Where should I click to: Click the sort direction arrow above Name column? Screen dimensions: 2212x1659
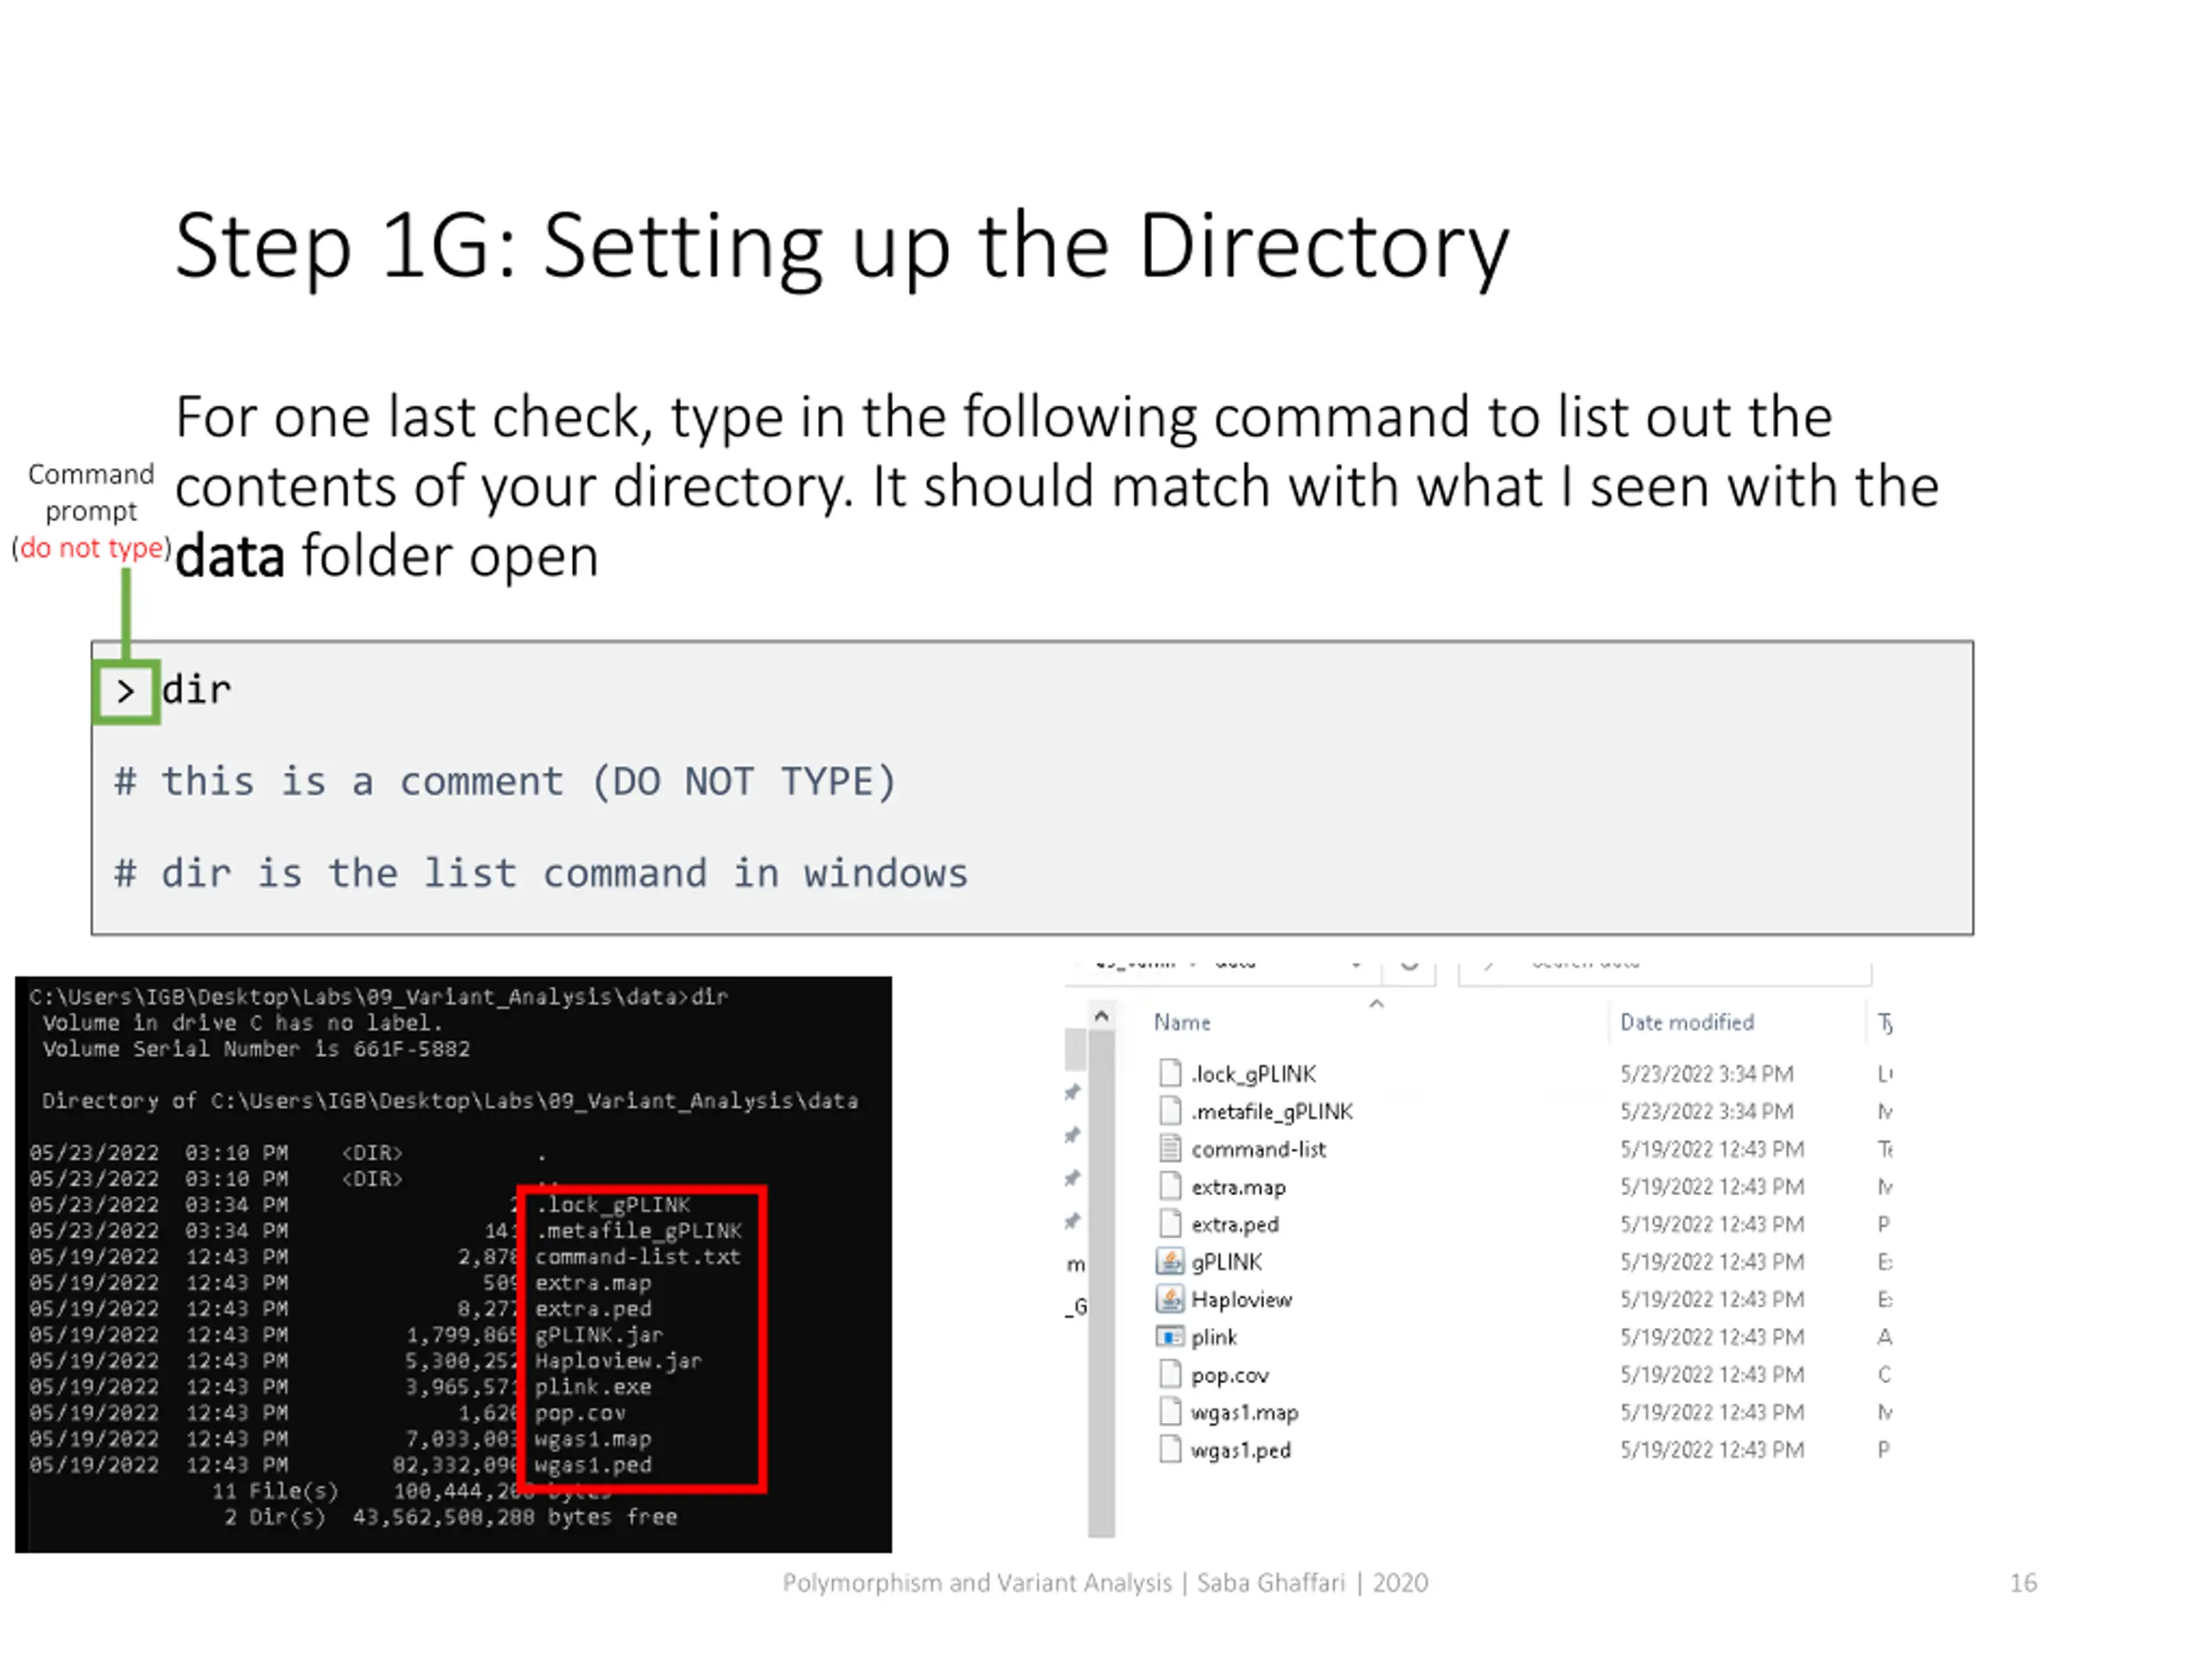click(x=1376, y=1003)
